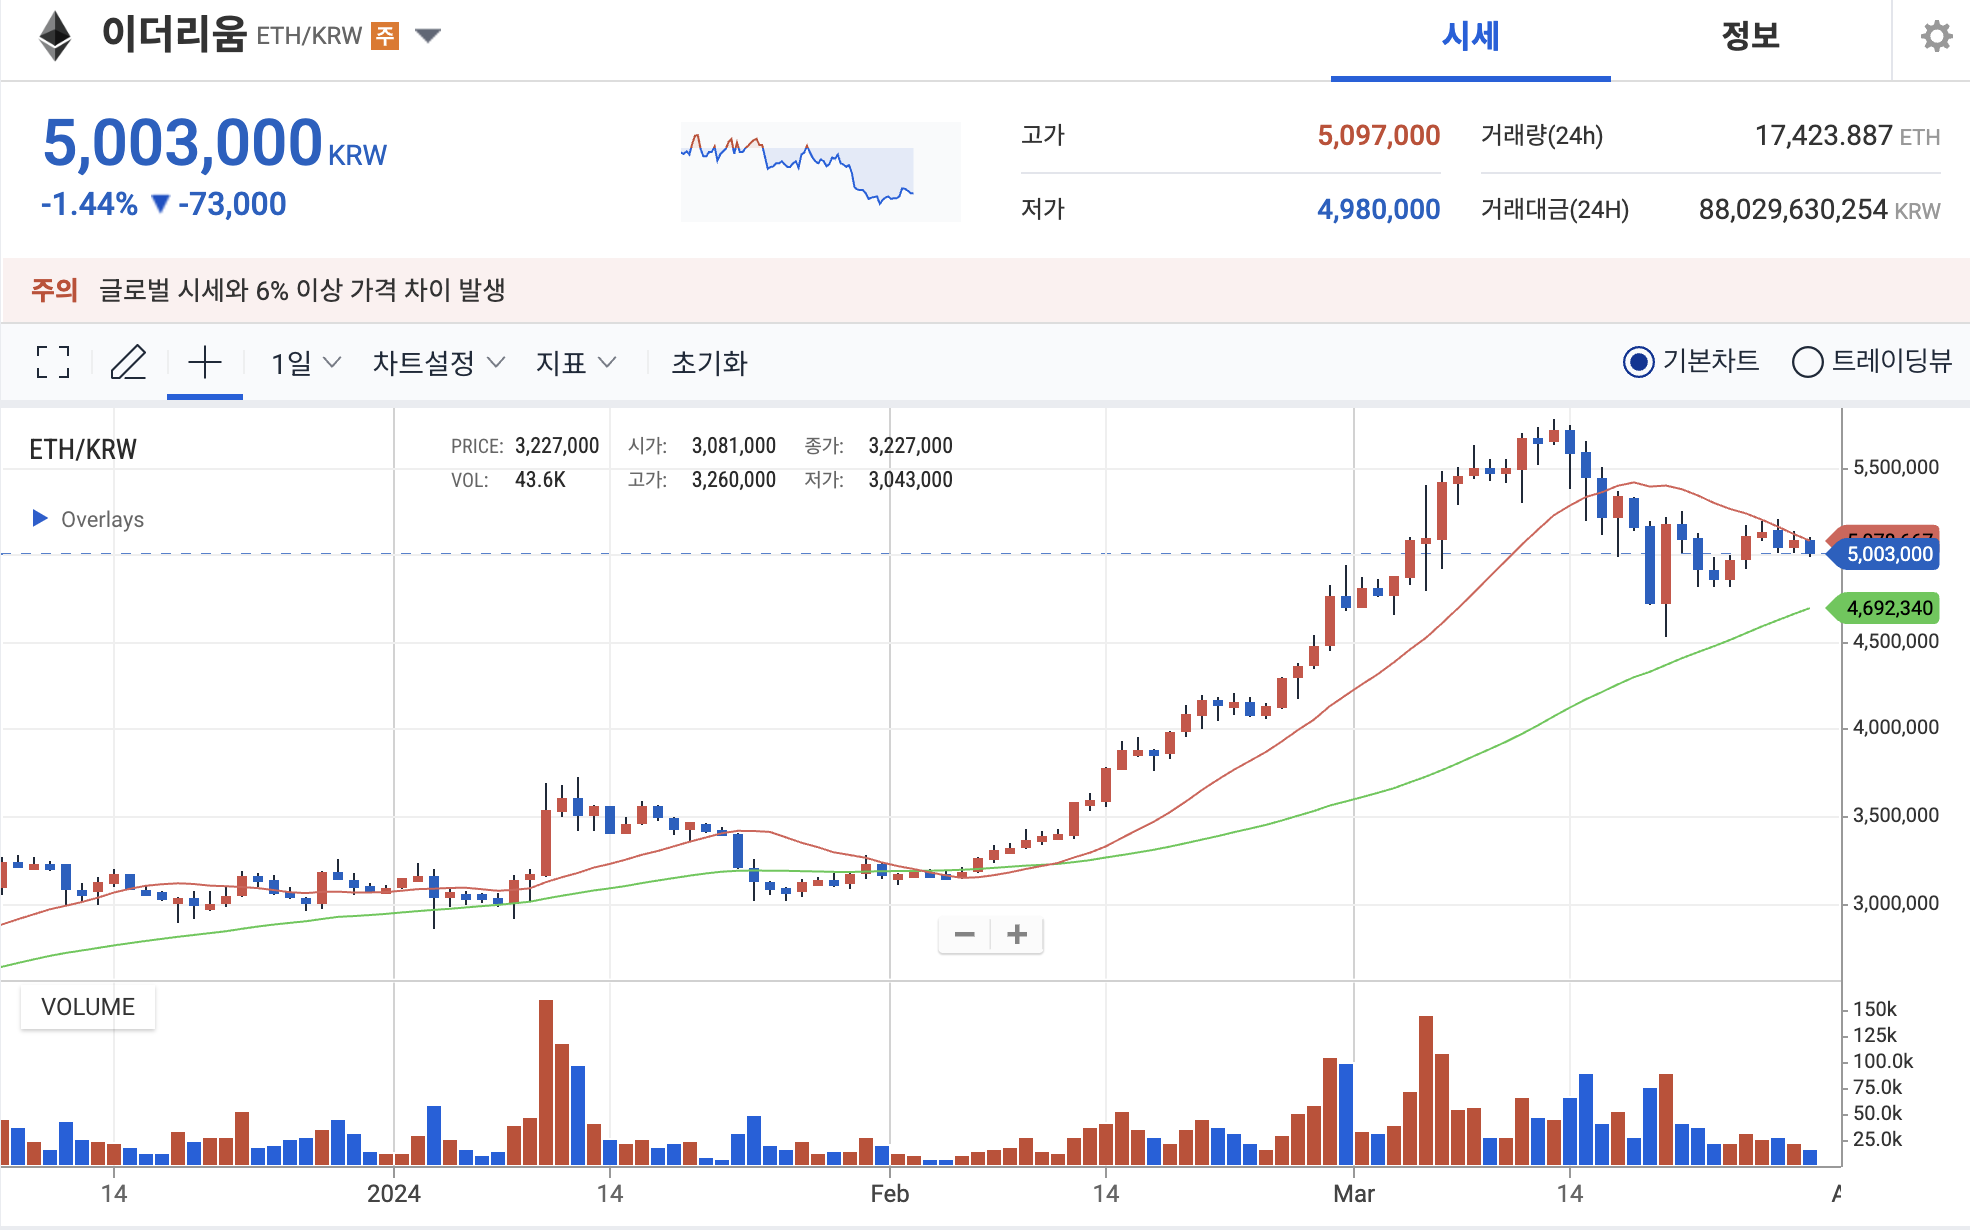Zoom in with the plus button
Viewport: 1970px width, 1230px height.
1017,935
